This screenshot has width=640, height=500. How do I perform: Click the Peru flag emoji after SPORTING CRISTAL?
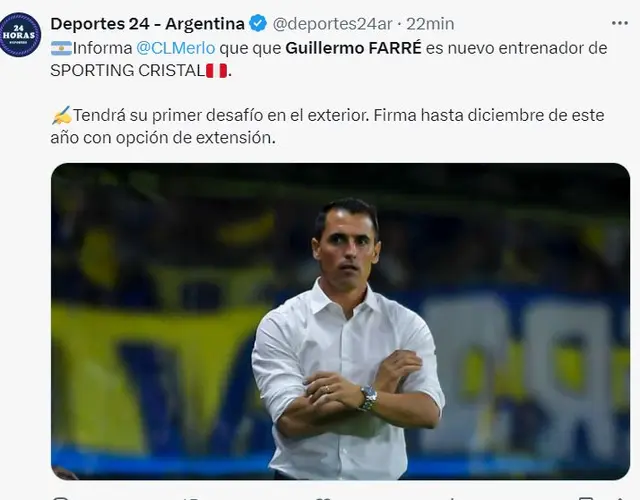[x=216, y=71]
